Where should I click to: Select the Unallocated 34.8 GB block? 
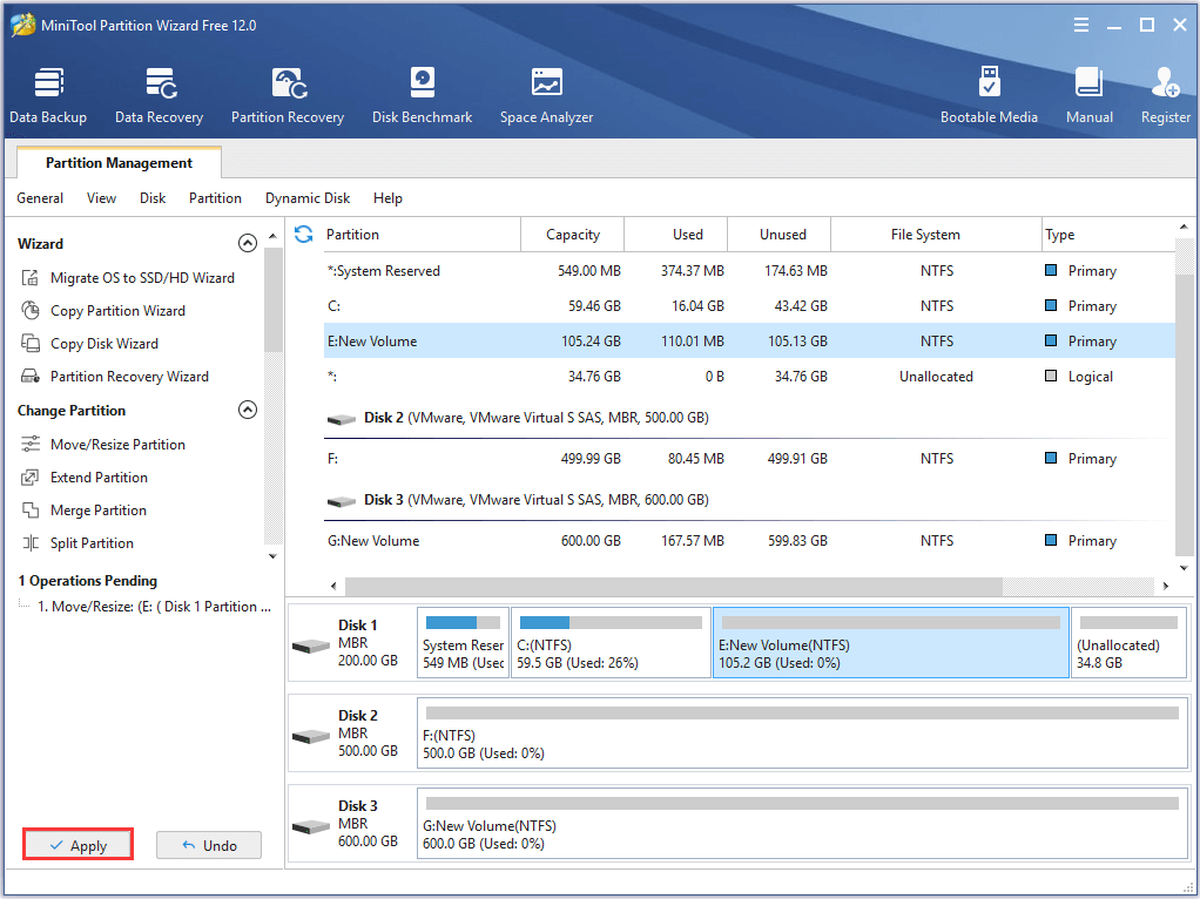pyautogui.click(x=1129, y=643)
